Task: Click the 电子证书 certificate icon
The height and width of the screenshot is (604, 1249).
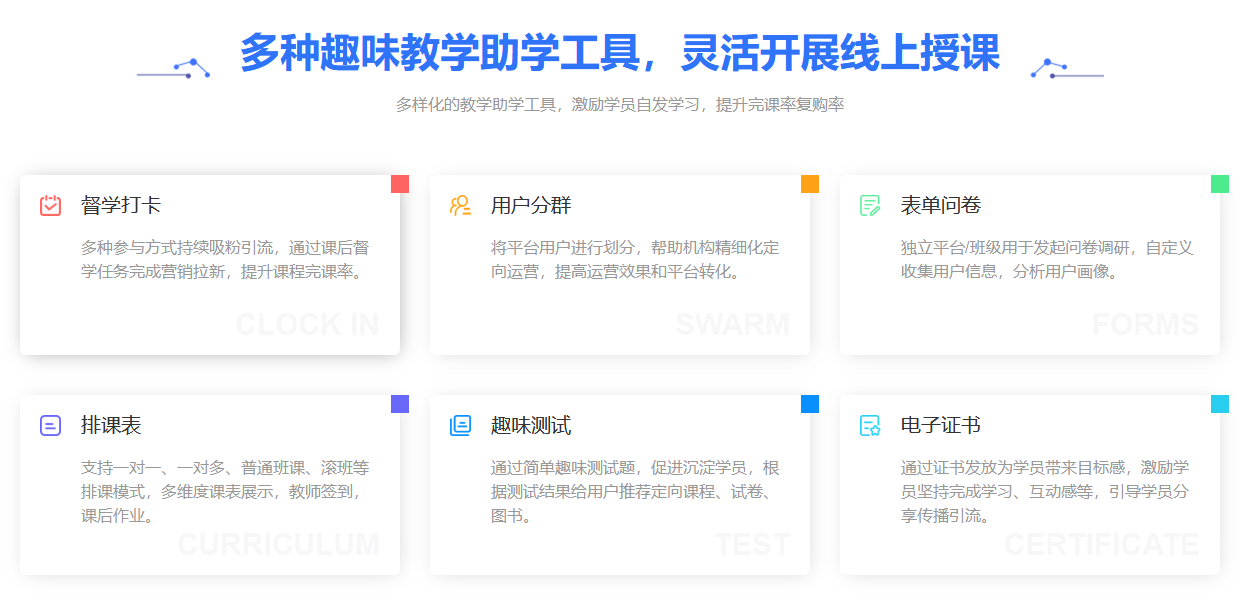Action: (868, 424)
